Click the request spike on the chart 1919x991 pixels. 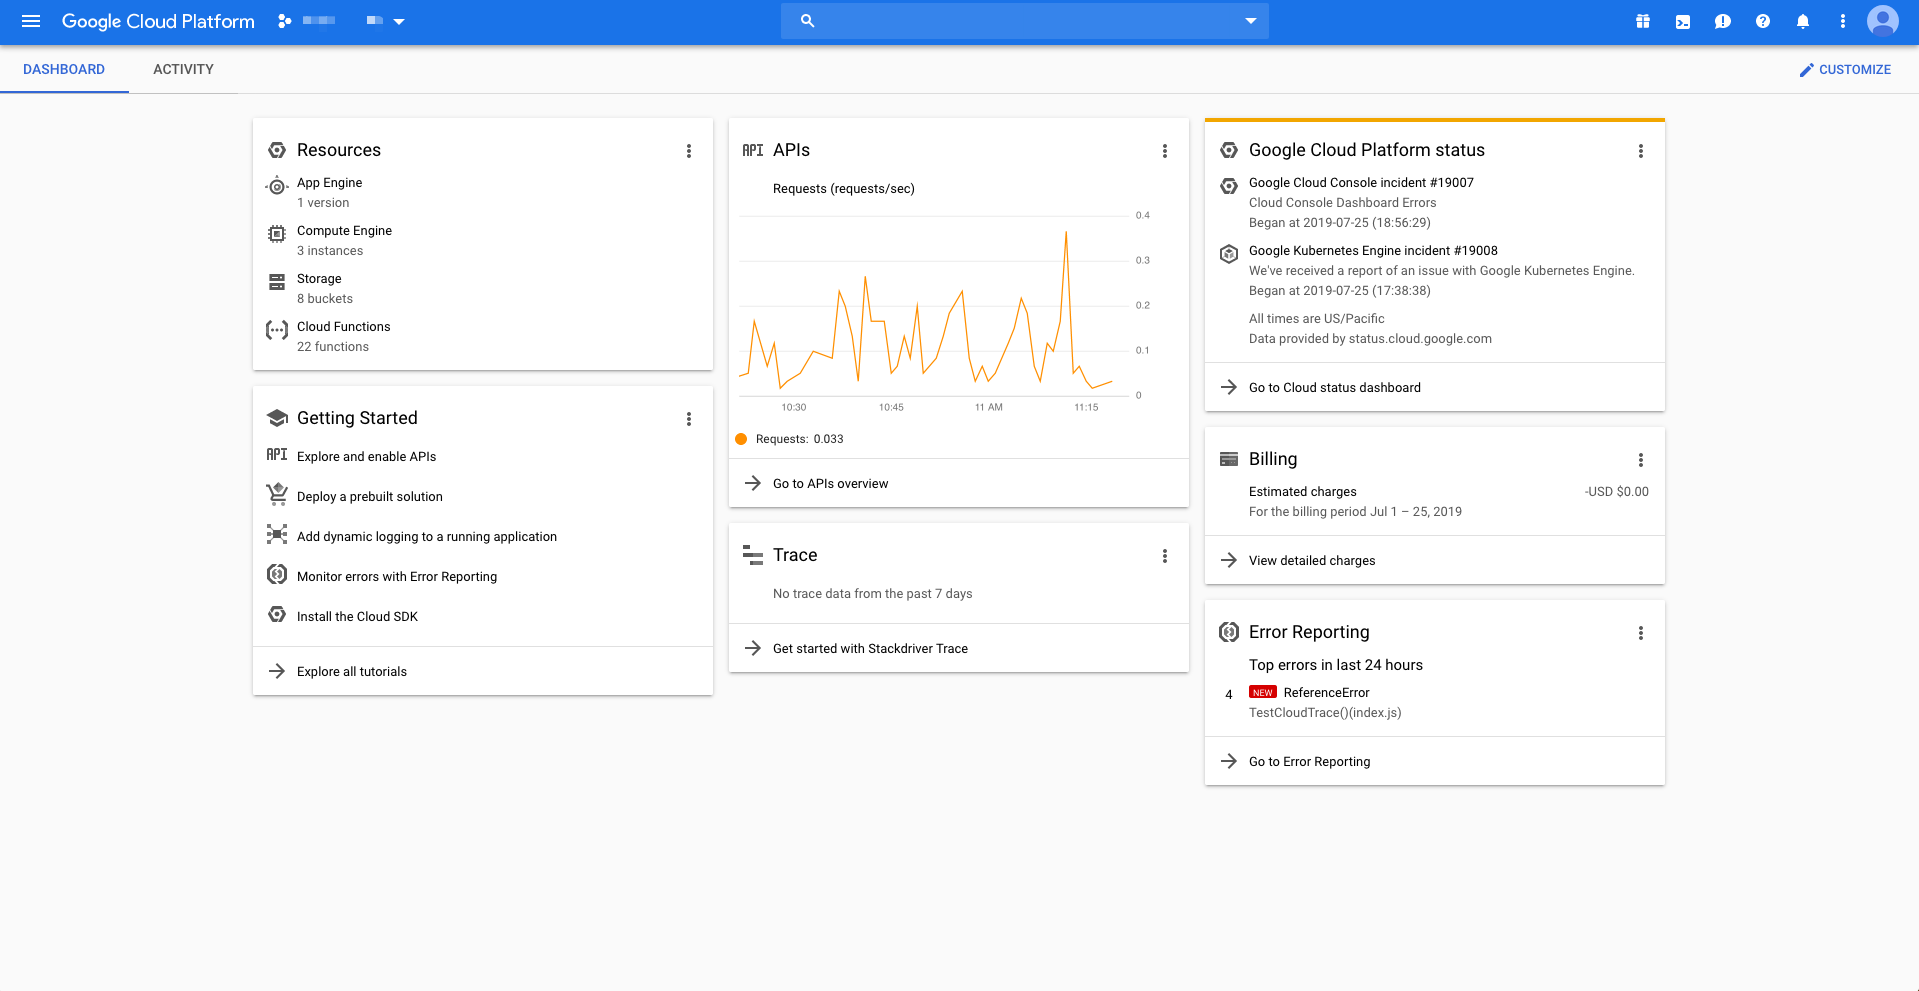click(x=1066, y=232)
